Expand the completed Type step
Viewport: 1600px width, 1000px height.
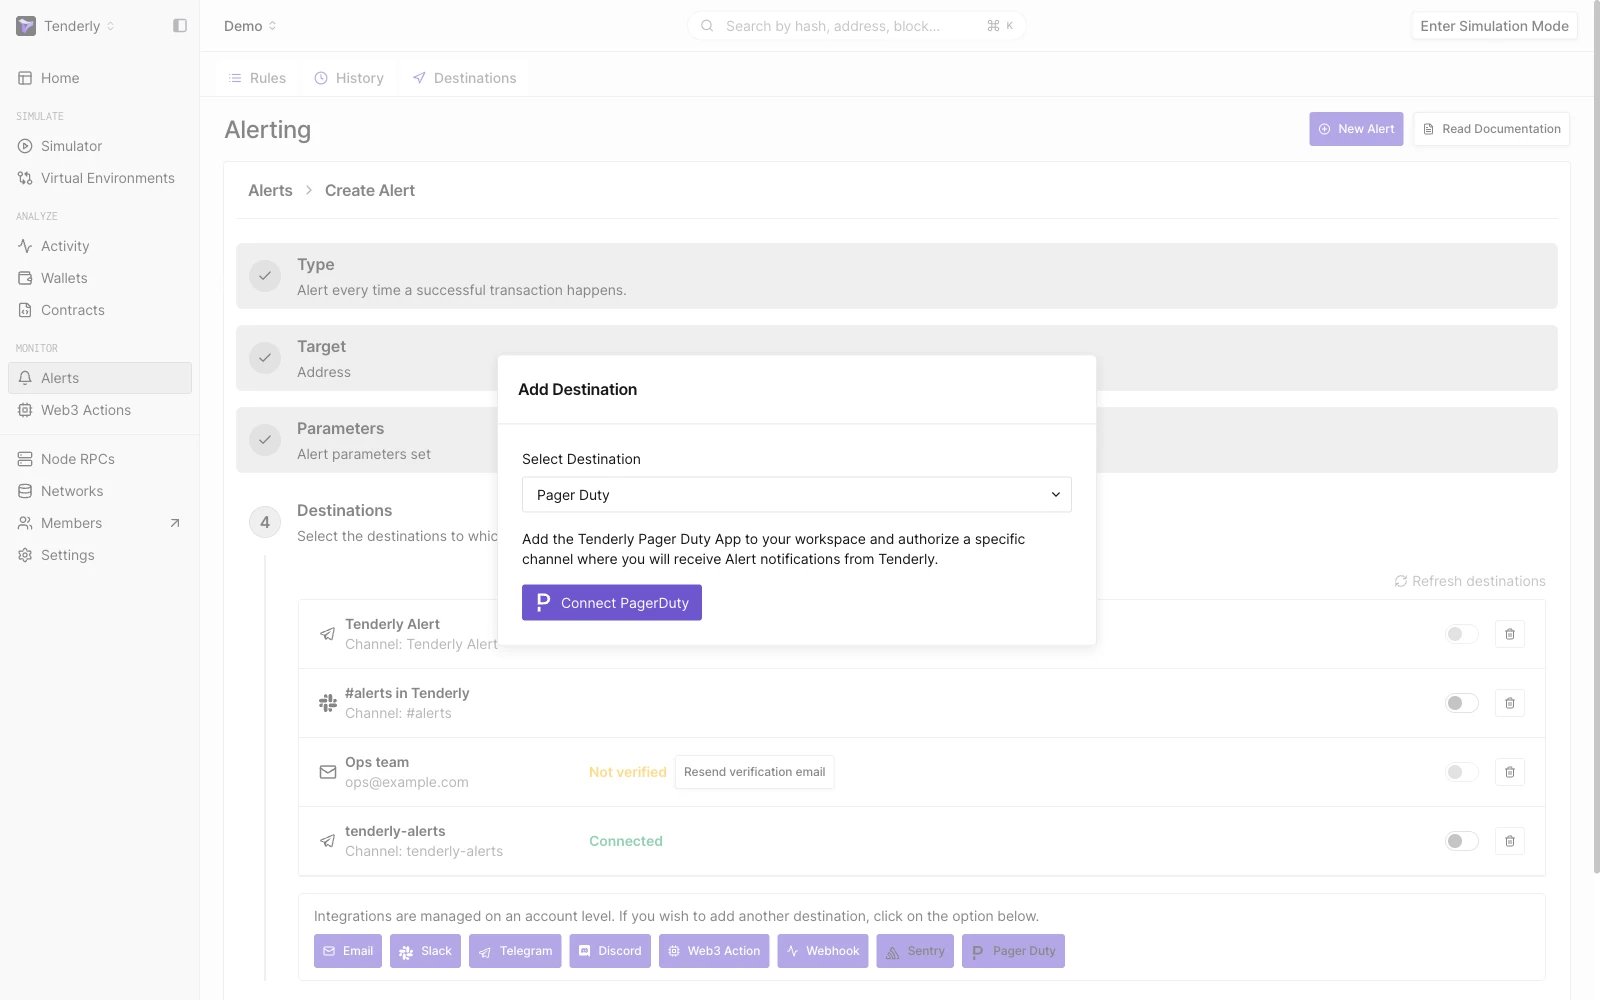897,276
